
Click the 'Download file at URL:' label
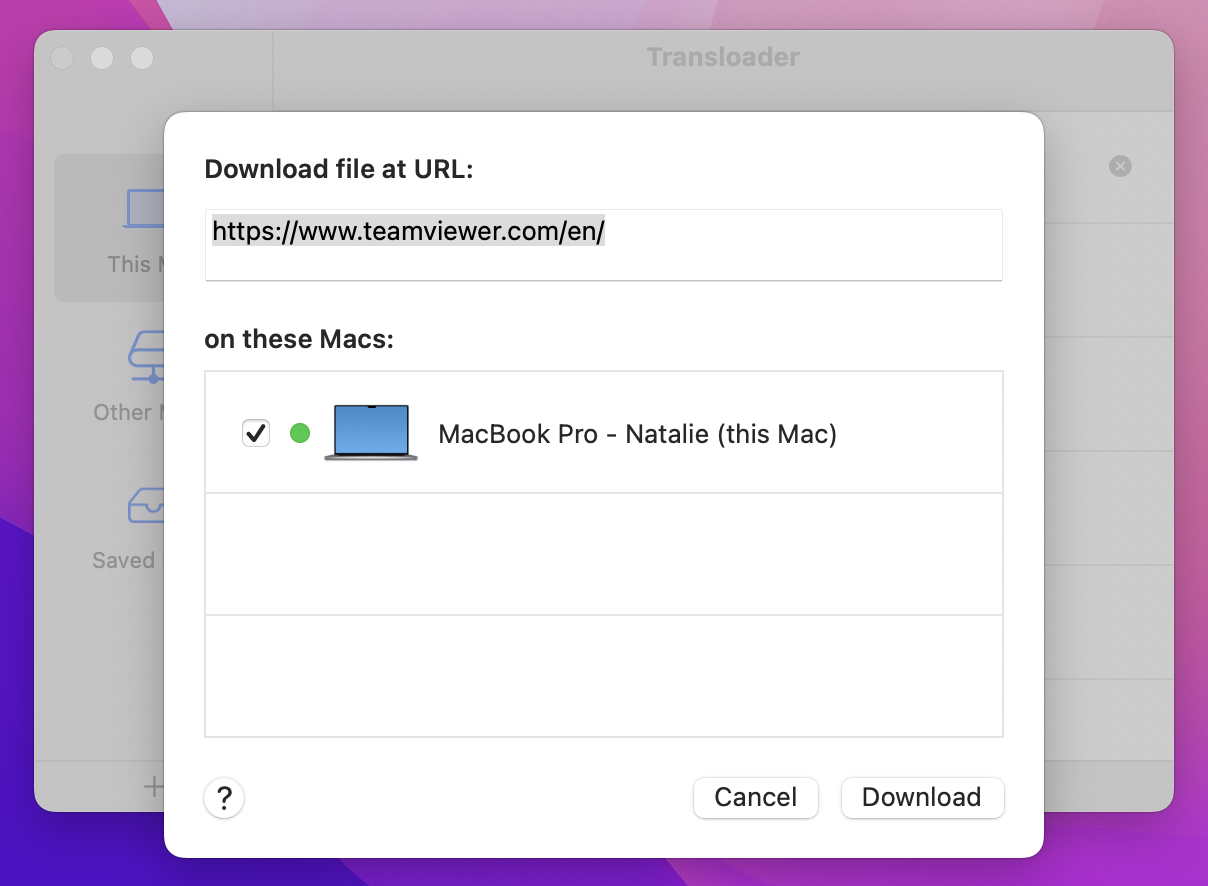pos(338,169)
